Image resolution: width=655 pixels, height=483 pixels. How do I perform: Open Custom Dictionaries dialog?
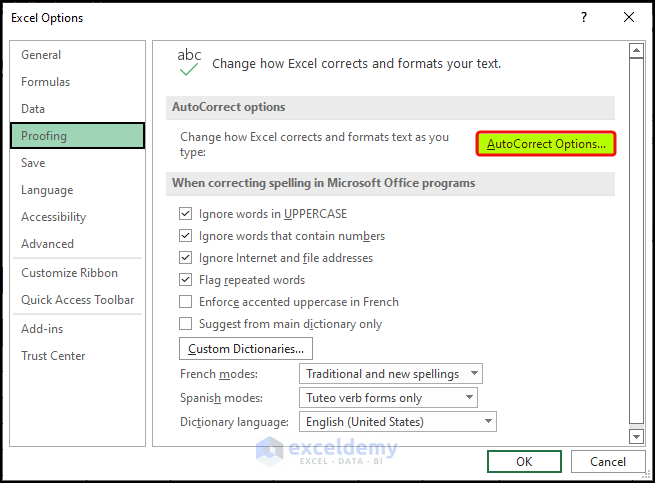point(246,348)
